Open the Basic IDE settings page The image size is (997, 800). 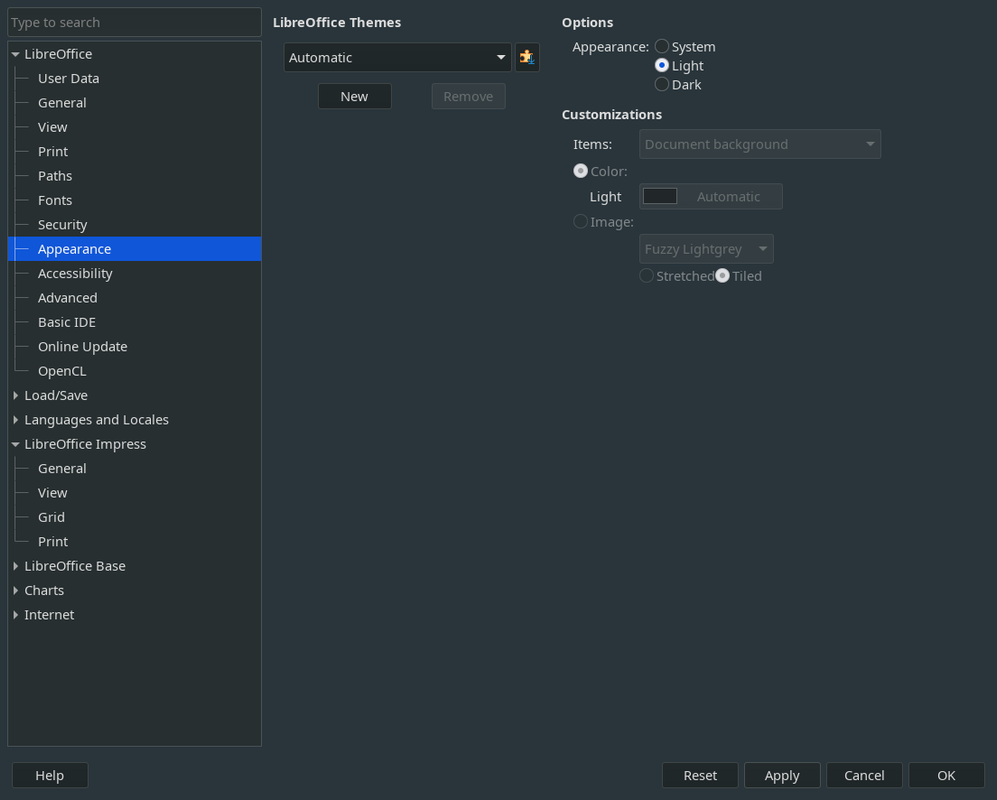(x=67, y=322)
